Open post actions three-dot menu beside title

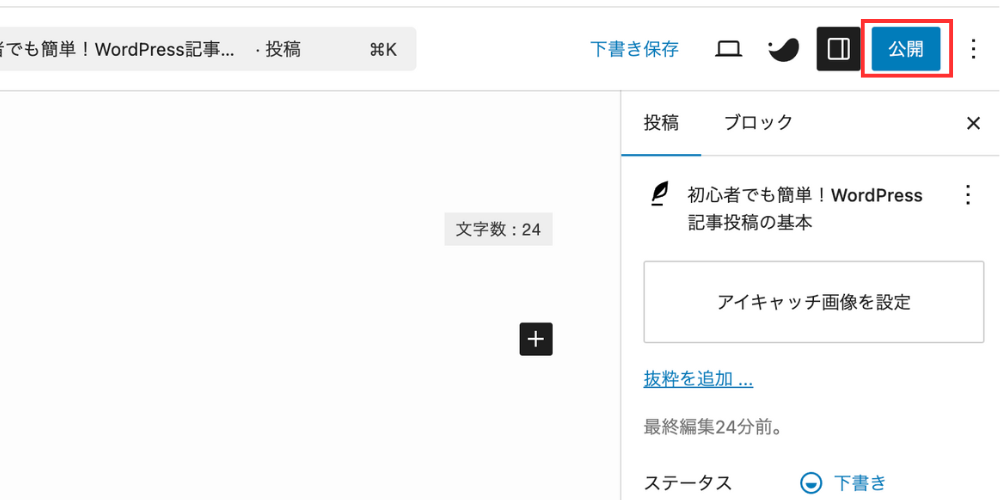(x=966, y=195)
